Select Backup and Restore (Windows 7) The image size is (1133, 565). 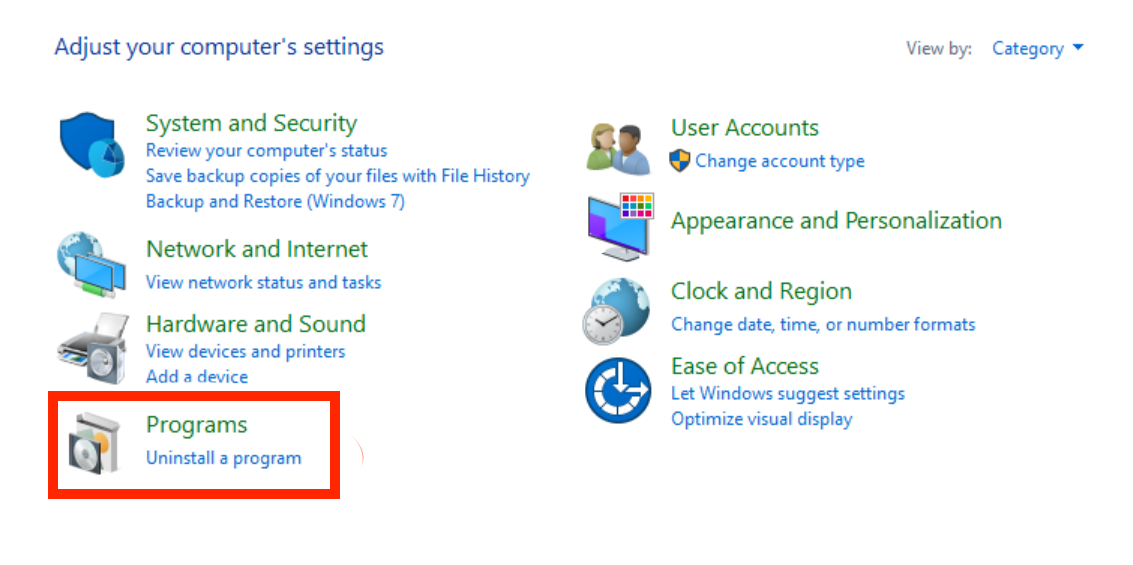pos(275,201)
